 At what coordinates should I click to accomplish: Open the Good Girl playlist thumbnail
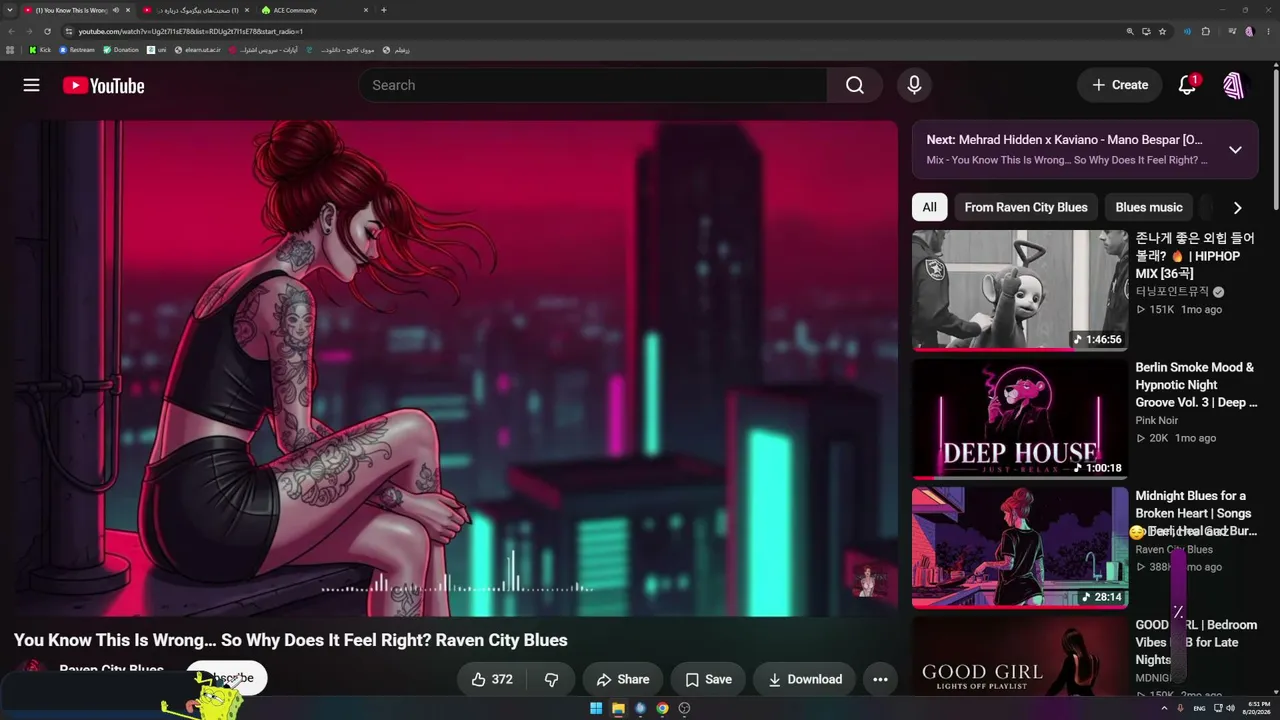tap(1020, 657)
